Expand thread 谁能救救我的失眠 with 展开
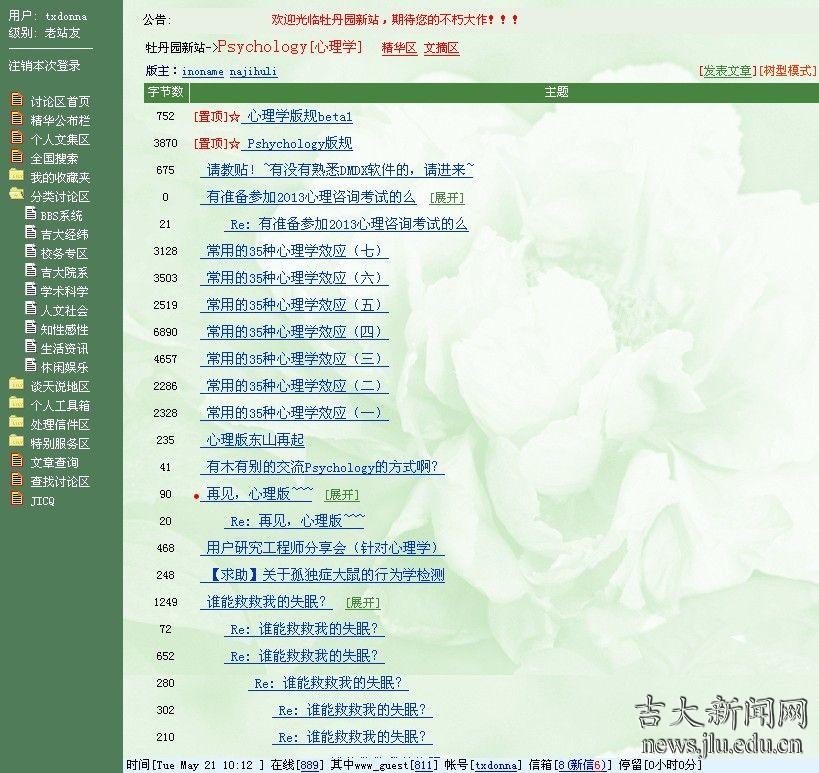 click(x=362, y=603)
